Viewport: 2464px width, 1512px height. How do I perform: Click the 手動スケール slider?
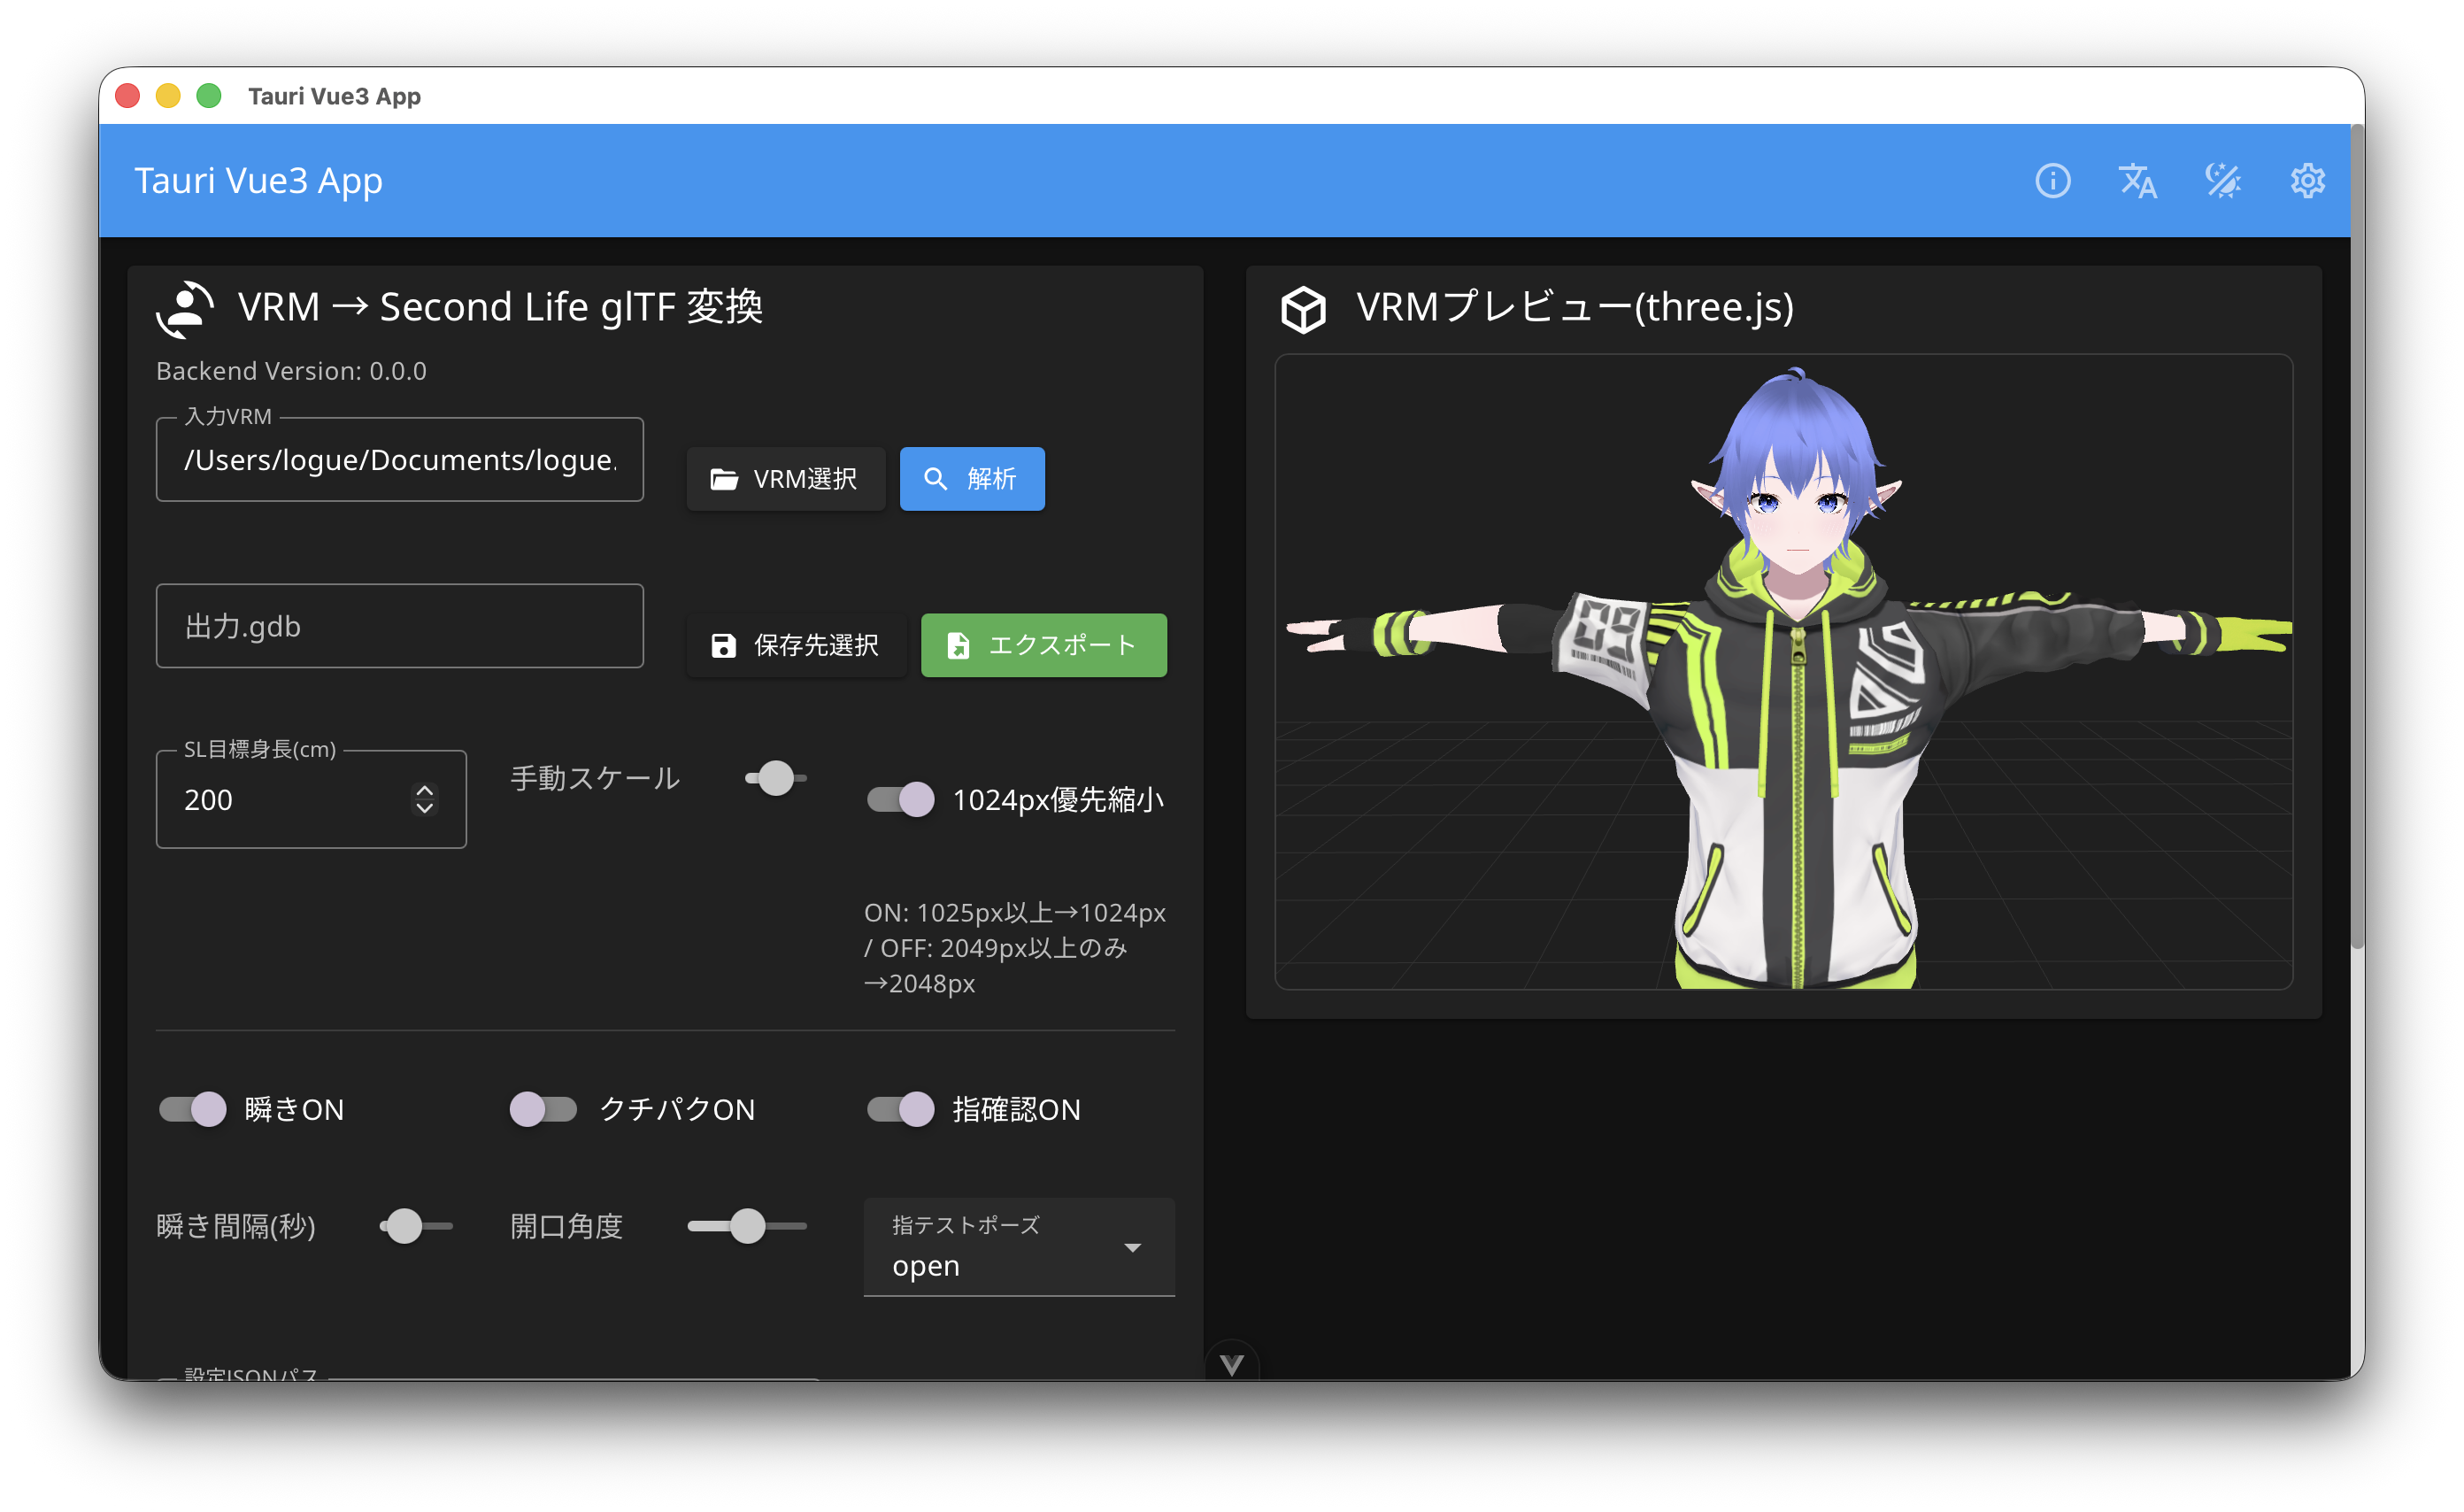pyautogui.click(x=776, y=778)
